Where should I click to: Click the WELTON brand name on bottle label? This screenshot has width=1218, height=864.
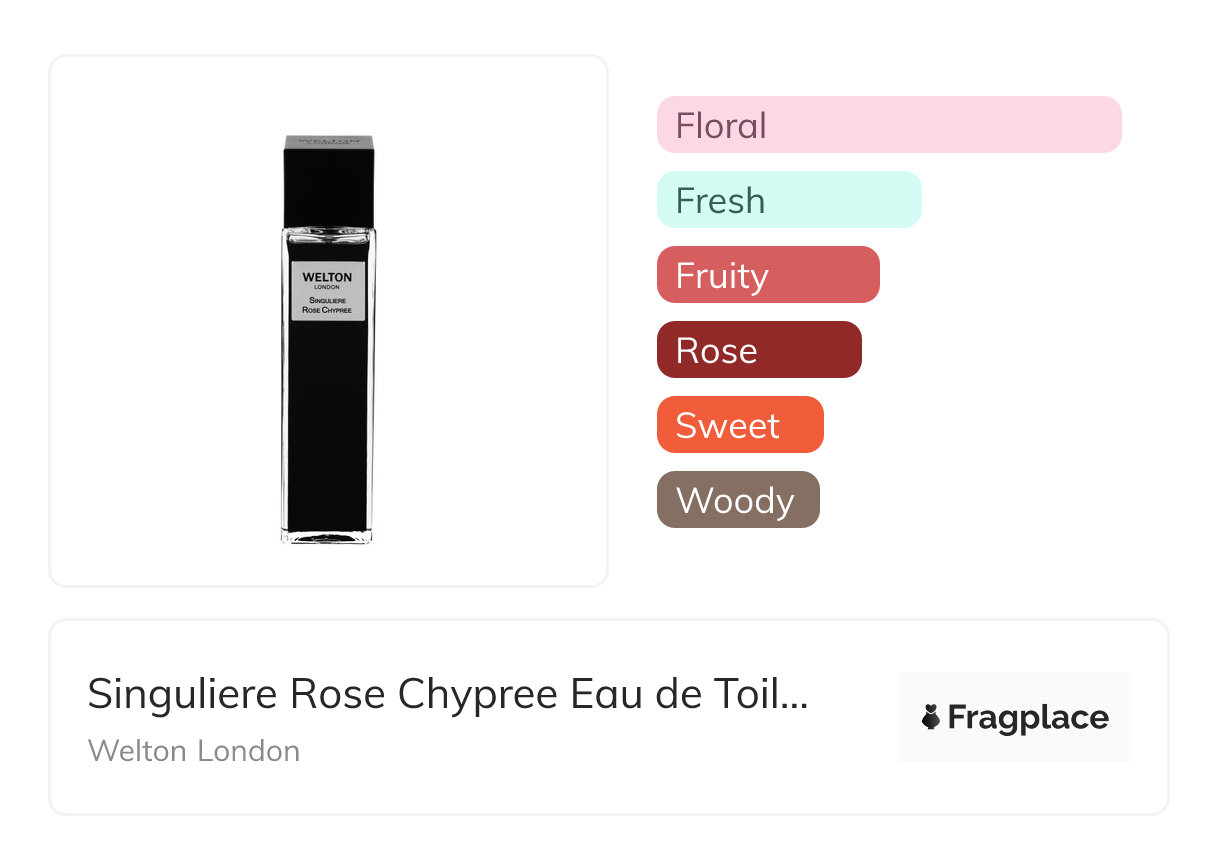(328, 277)
